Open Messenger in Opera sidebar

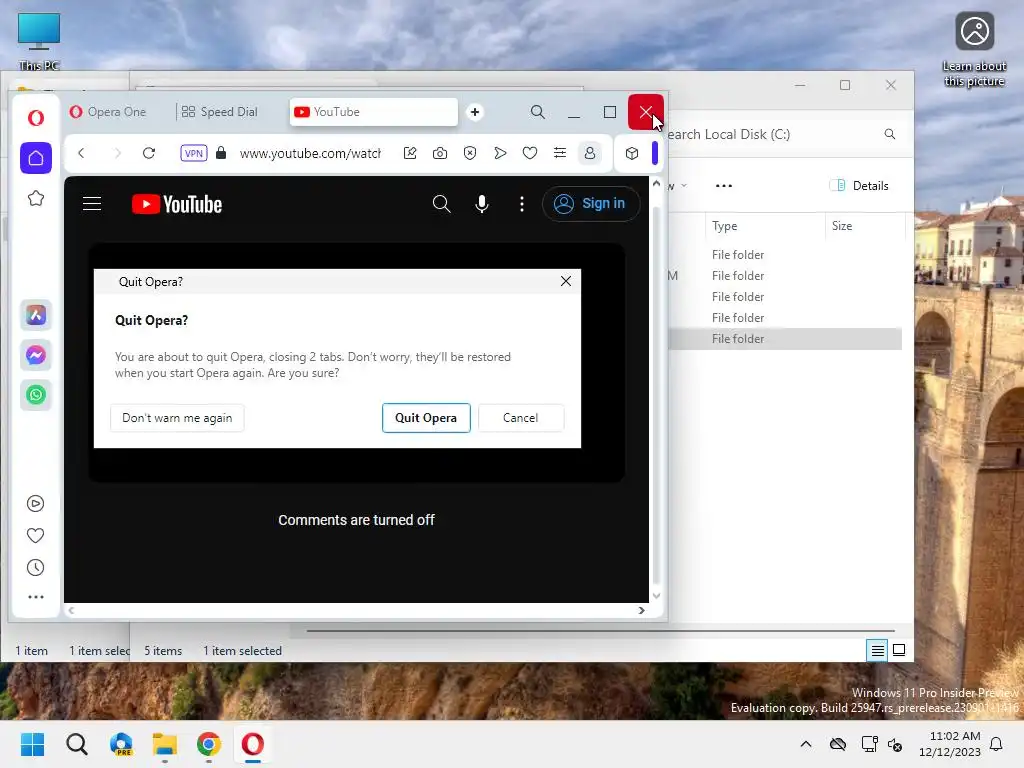coord(36,355)
